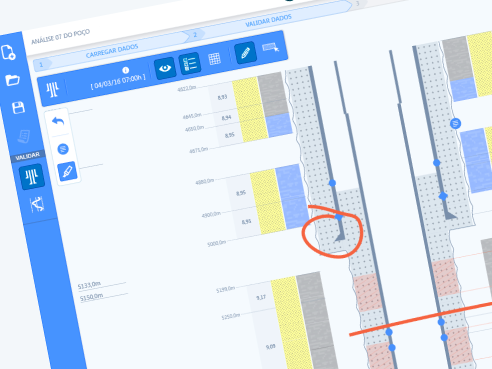Click the undo arrow icon
Image resolution: width=492 pixels, height=369 pixels.
pyautogui.click(x=58, y=121)
